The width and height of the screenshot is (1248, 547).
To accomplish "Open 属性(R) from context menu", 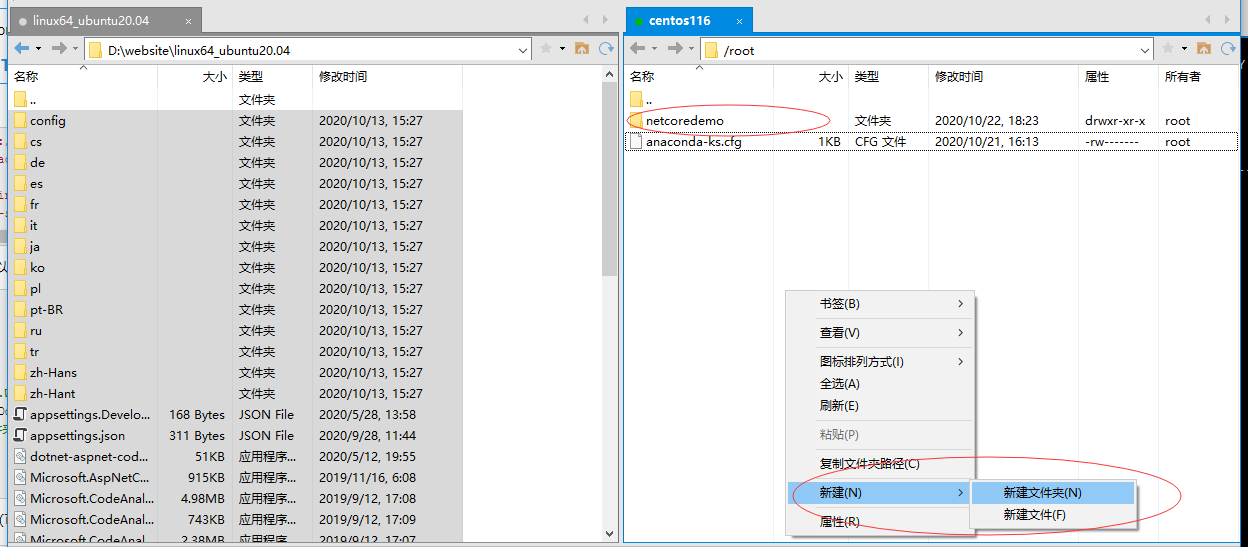I will click(880, 522).
